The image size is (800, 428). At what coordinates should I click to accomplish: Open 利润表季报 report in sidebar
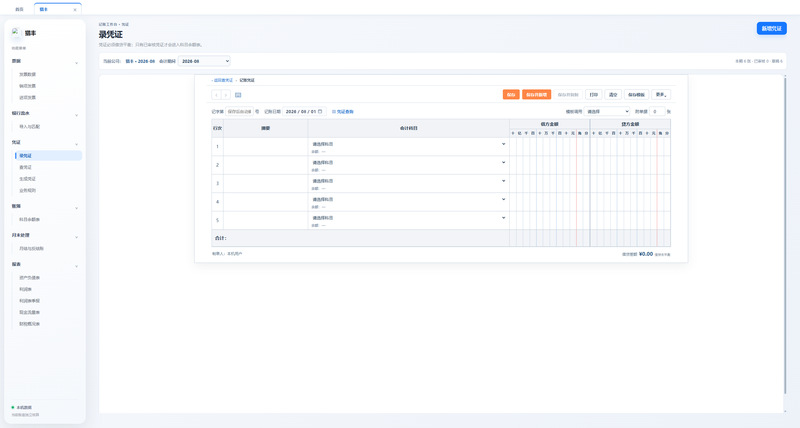tap(30, 301)
